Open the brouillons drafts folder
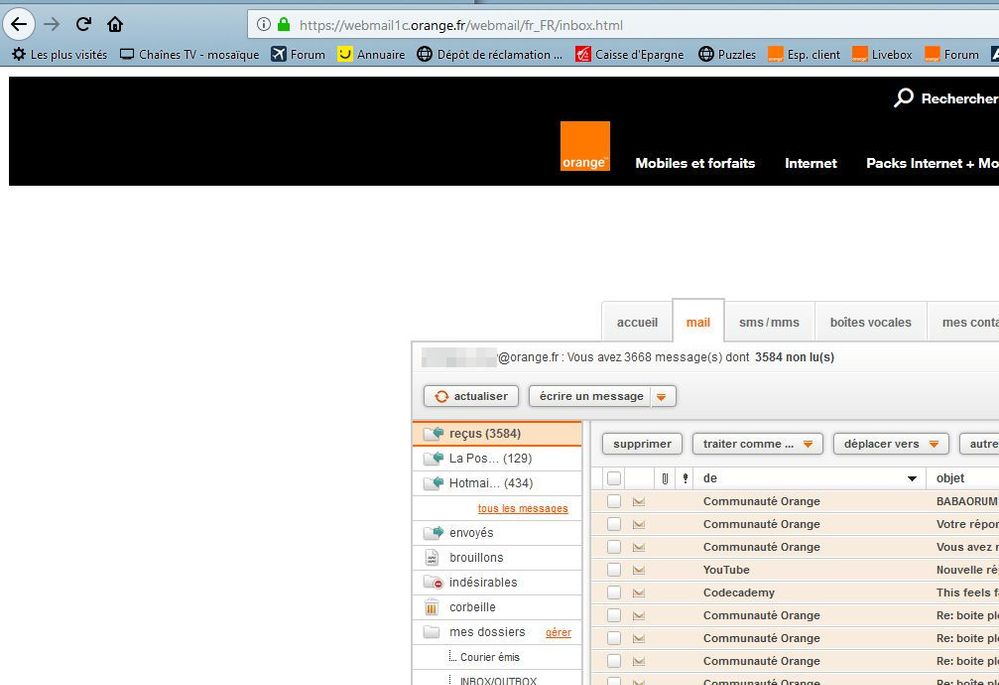Image resolution: width=999 pixels, height=685 pixels. [476, 557]
